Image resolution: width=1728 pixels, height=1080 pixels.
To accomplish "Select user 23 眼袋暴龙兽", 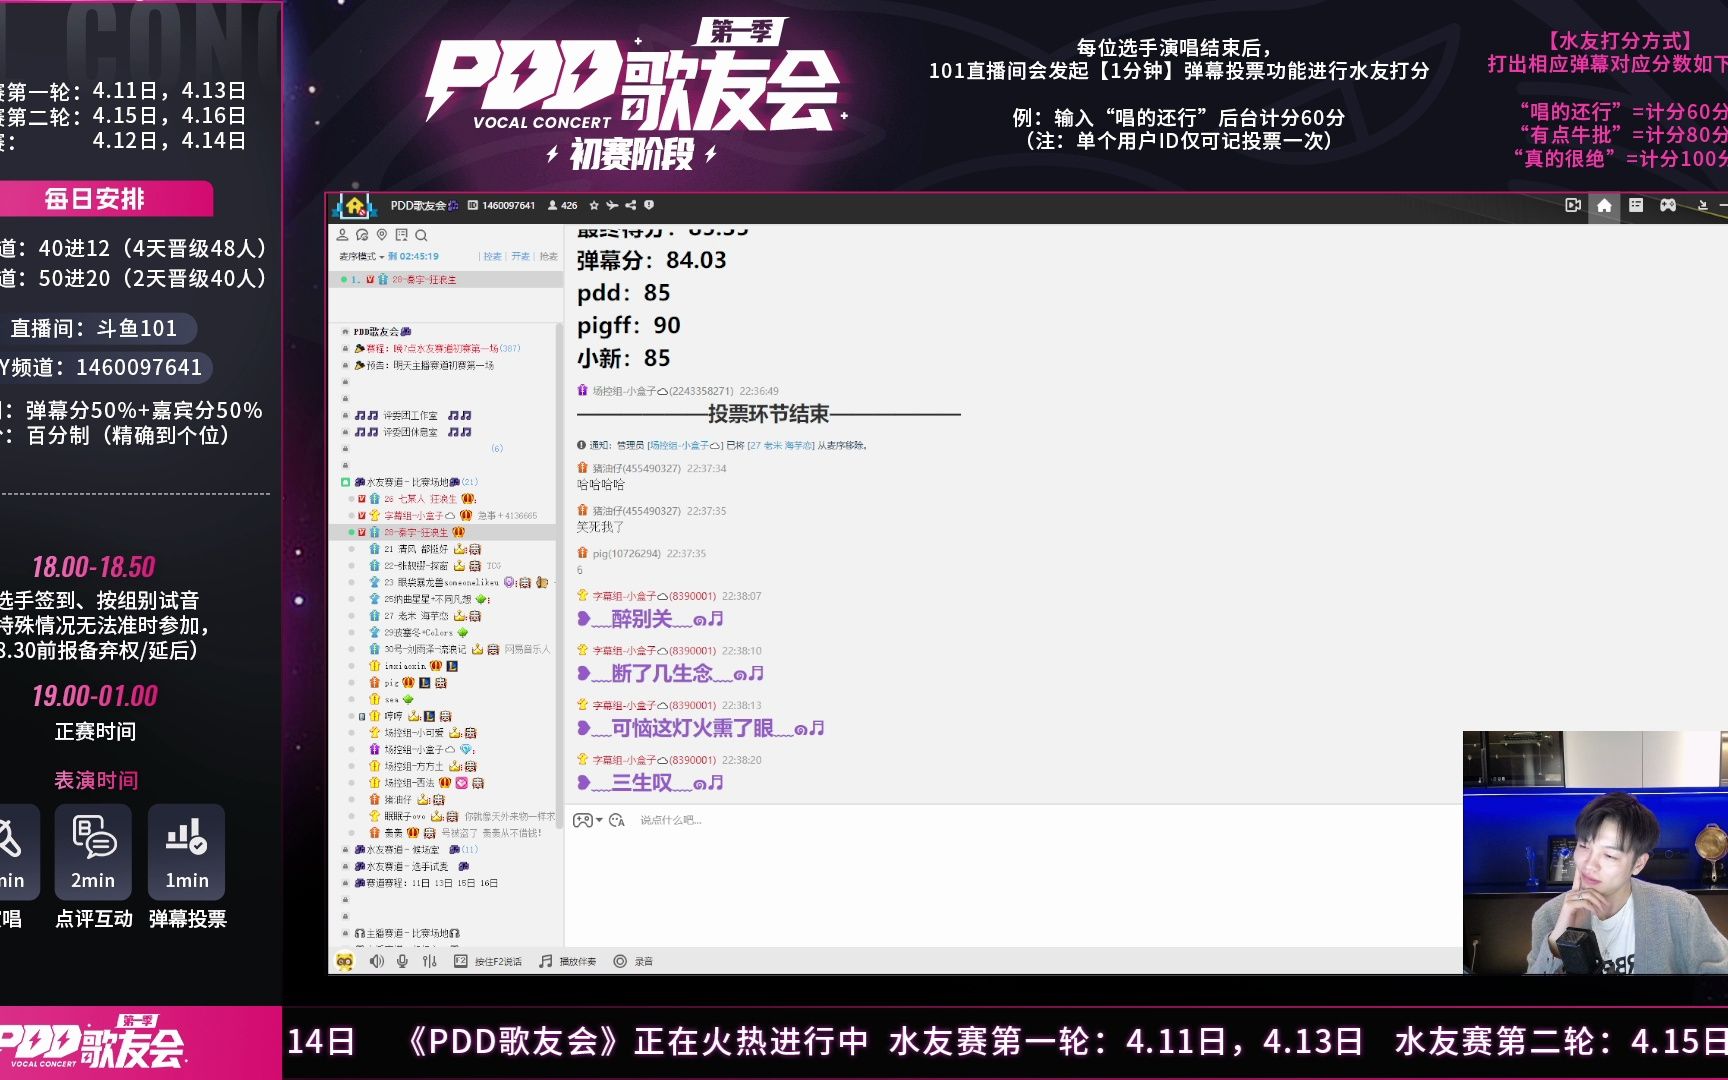I will [x=440, y=582].
